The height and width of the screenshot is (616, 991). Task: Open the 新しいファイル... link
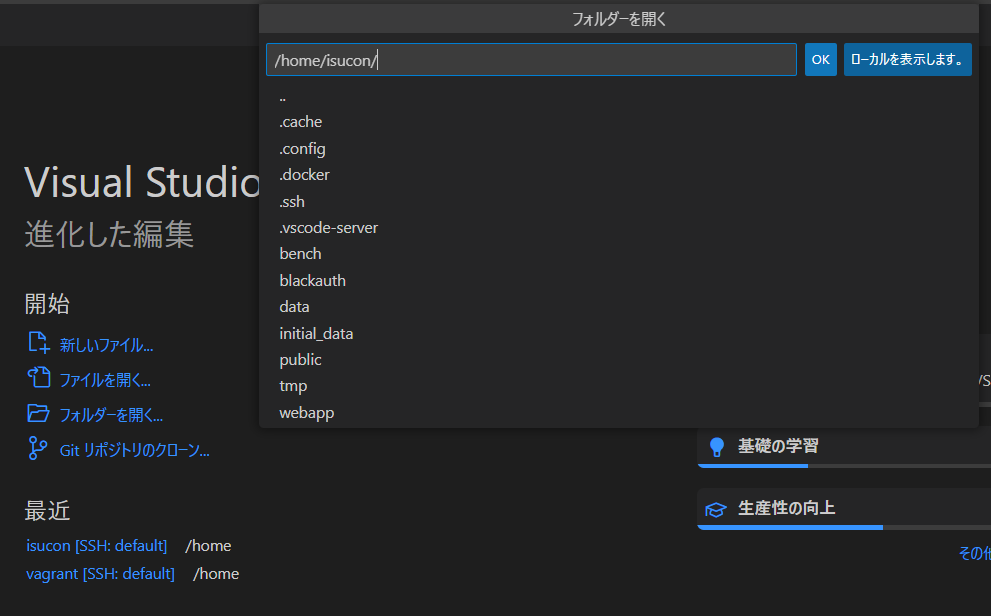coord(106,345)
